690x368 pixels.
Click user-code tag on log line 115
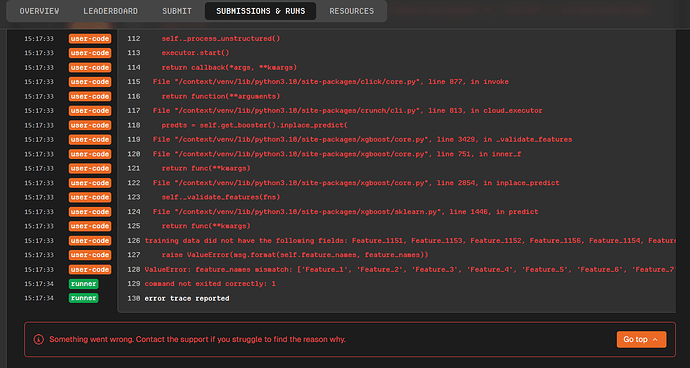tap(90, 82)
